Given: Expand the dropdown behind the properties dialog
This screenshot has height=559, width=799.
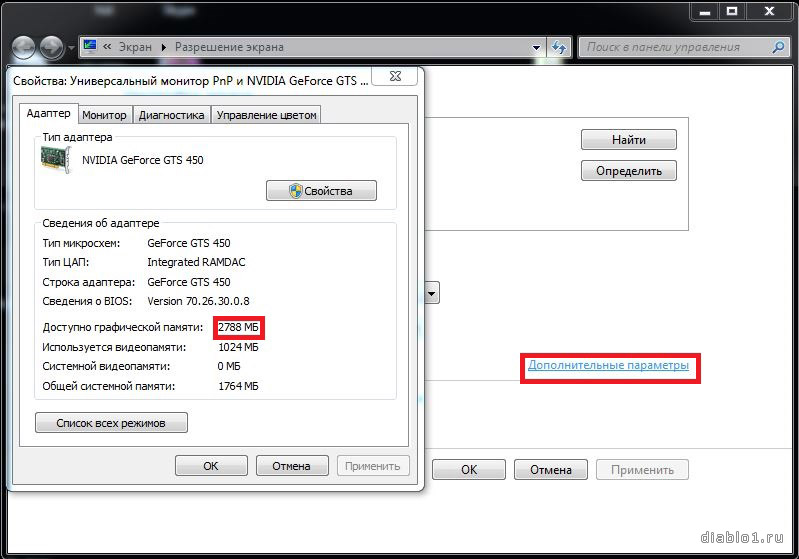Looking at the screenshot, I should coord(432,293).
